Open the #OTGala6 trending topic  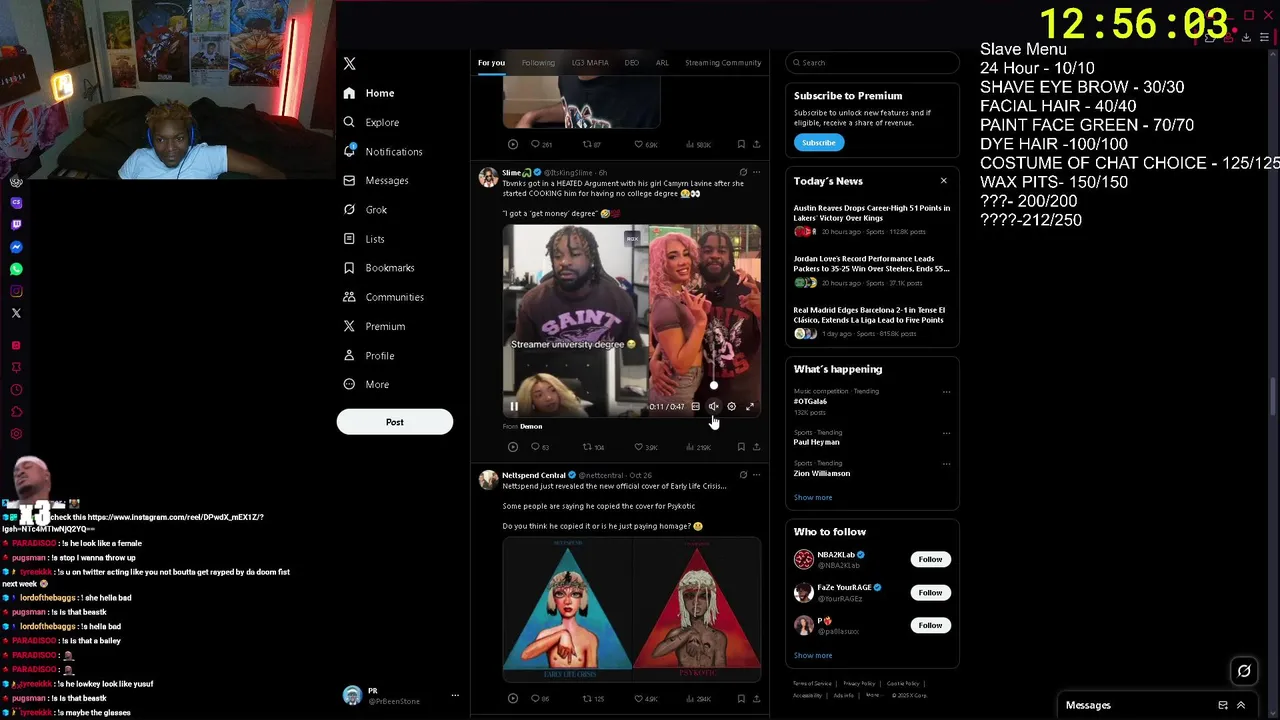[810, 401]
